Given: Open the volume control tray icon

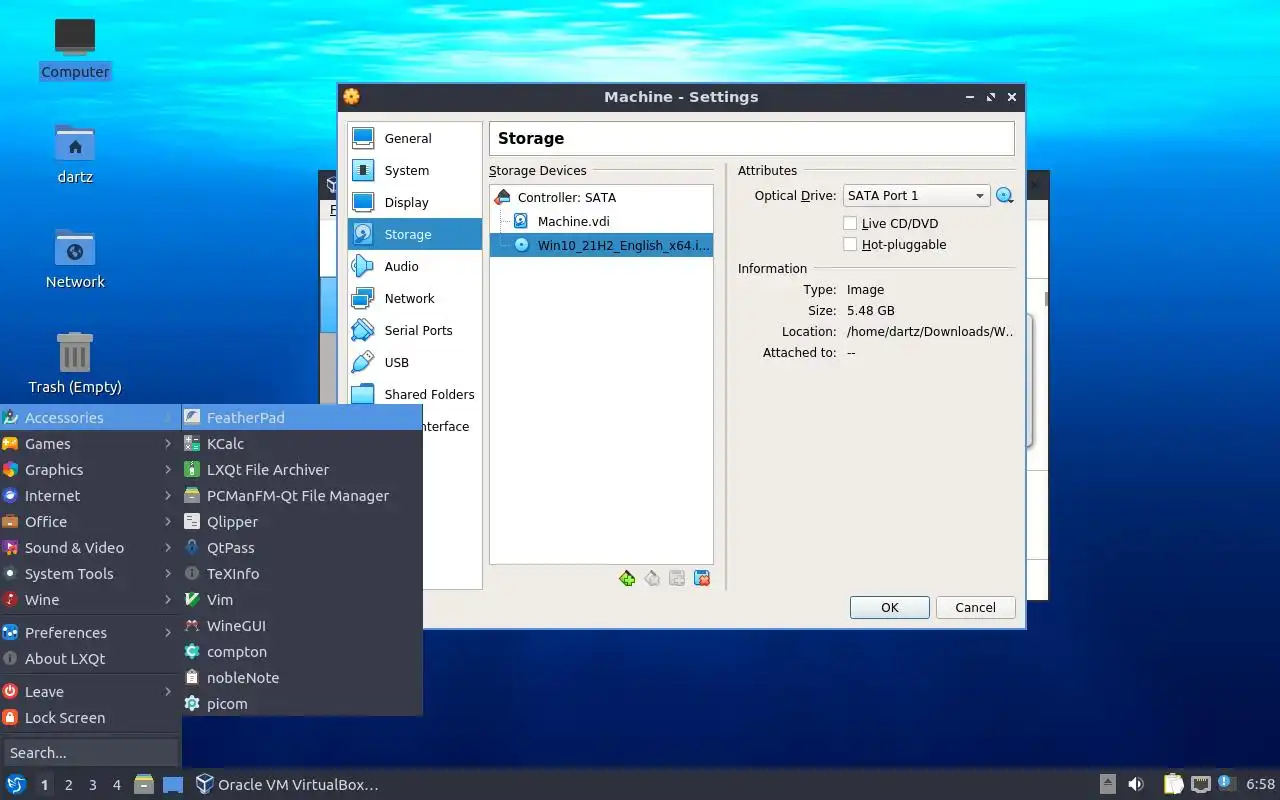Looking at the screenshot, I should [1136, 784].
